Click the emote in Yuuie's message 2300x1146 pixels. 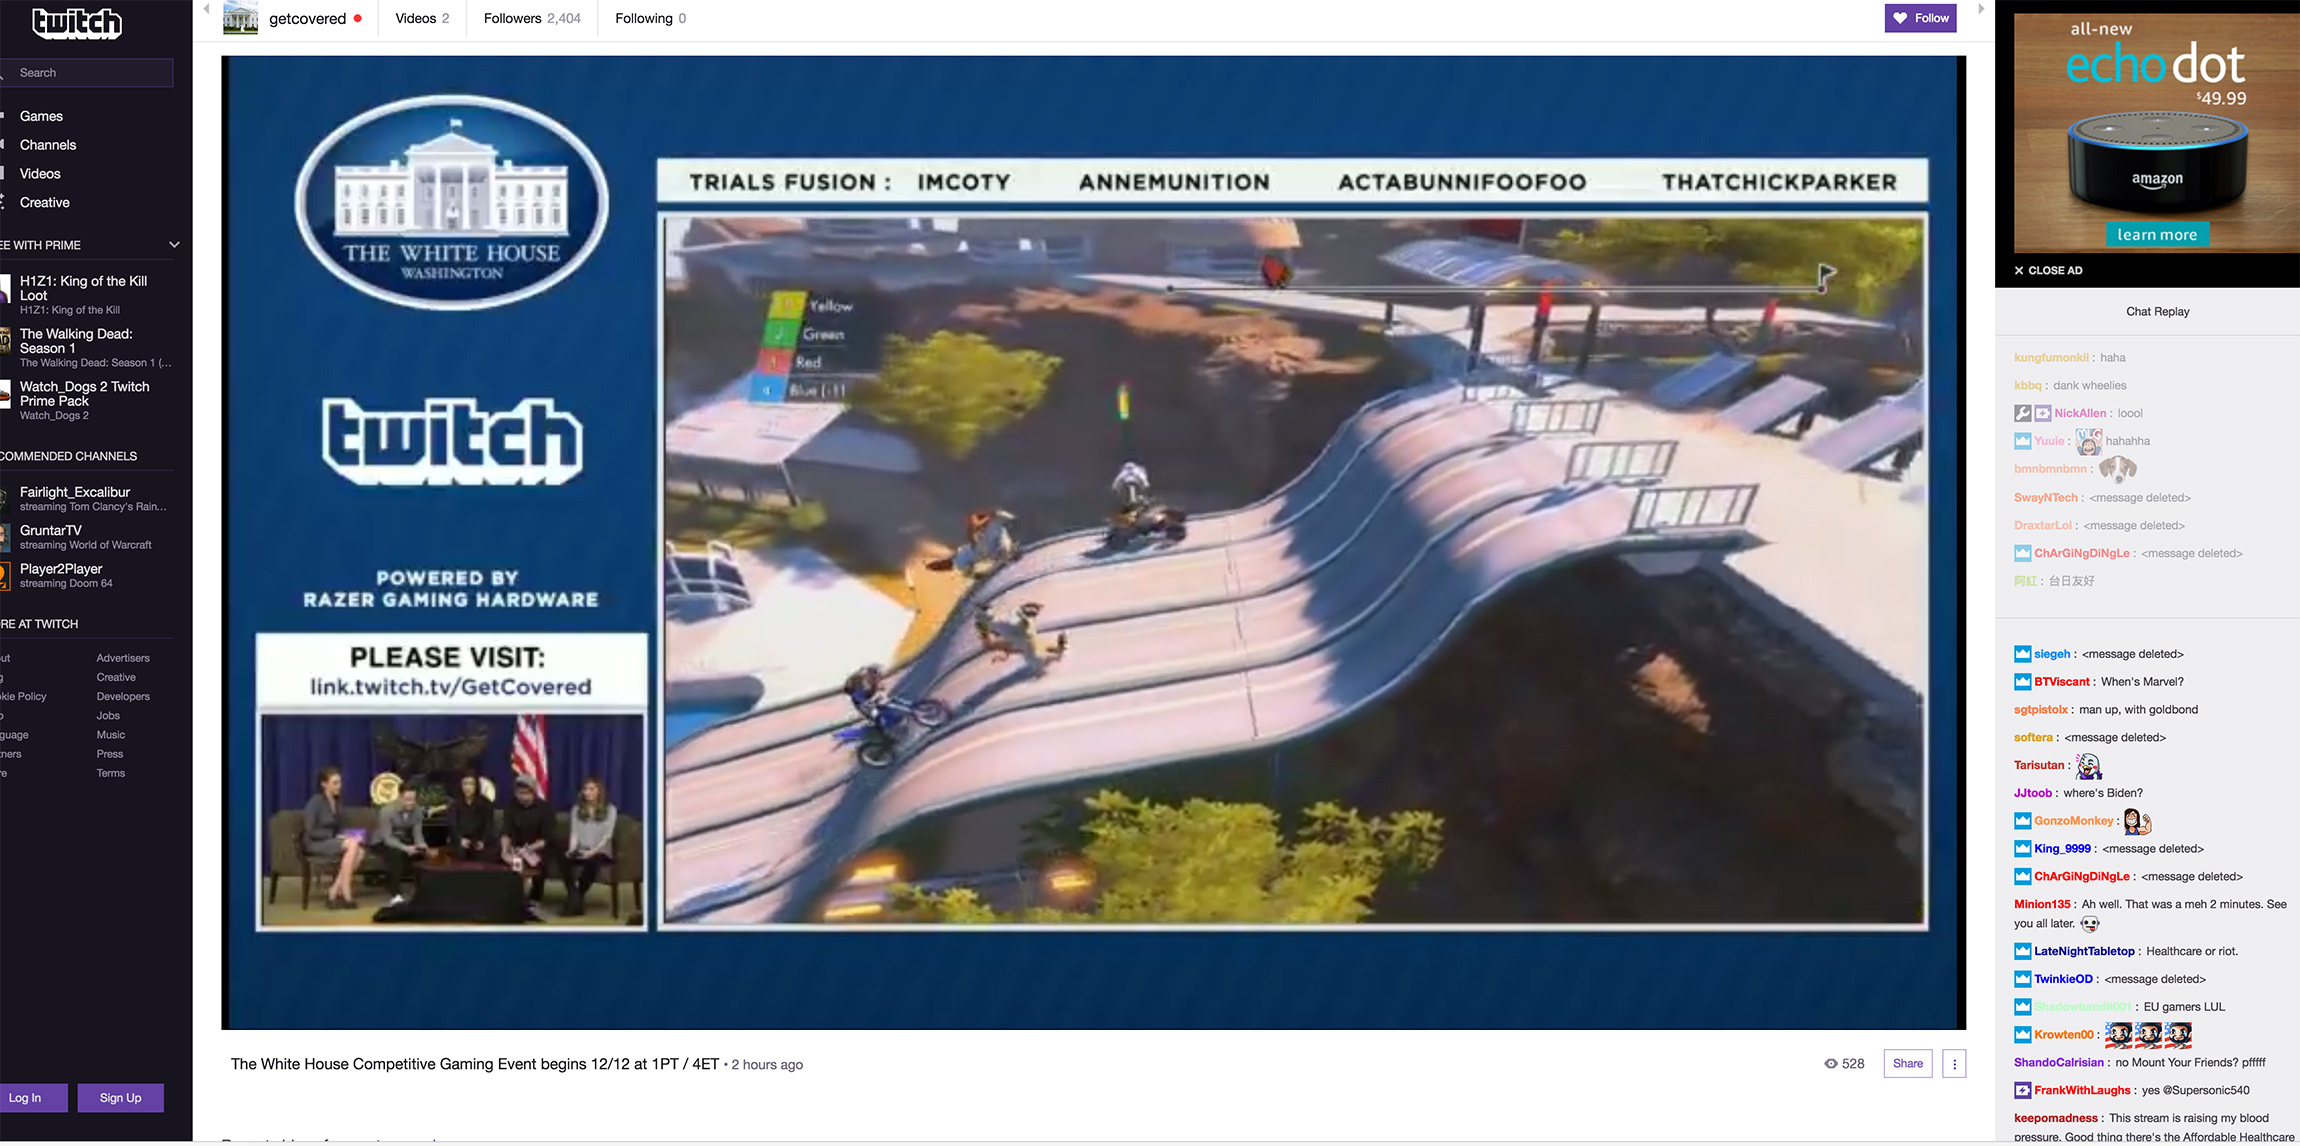(2088, 441)
